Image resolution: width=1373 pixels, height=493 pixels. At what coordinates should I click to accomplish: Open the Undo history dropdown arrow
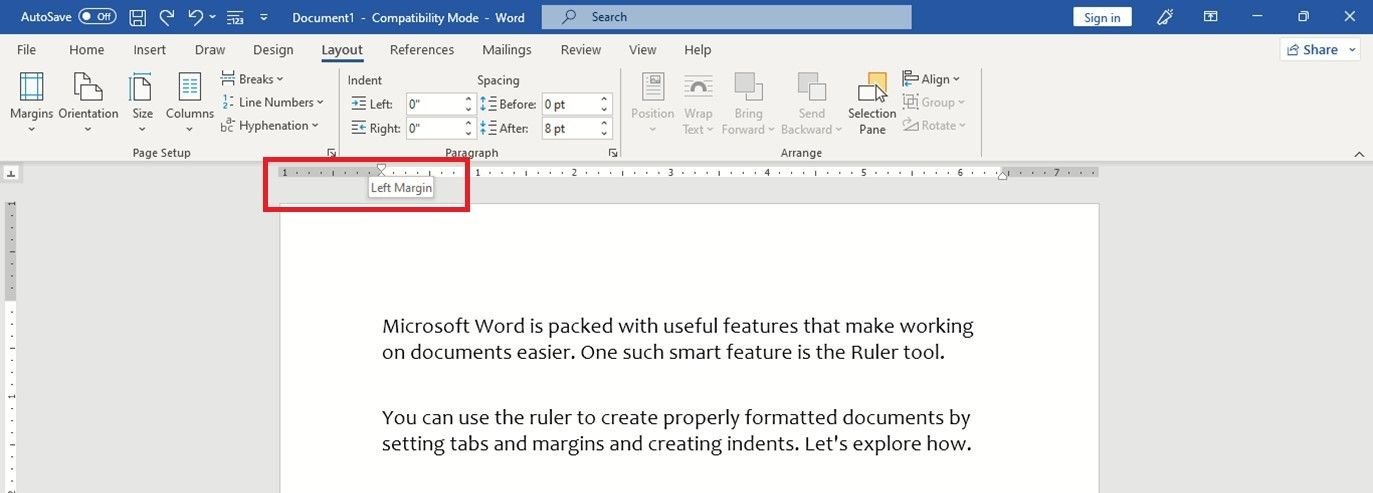tap(213, 17)
